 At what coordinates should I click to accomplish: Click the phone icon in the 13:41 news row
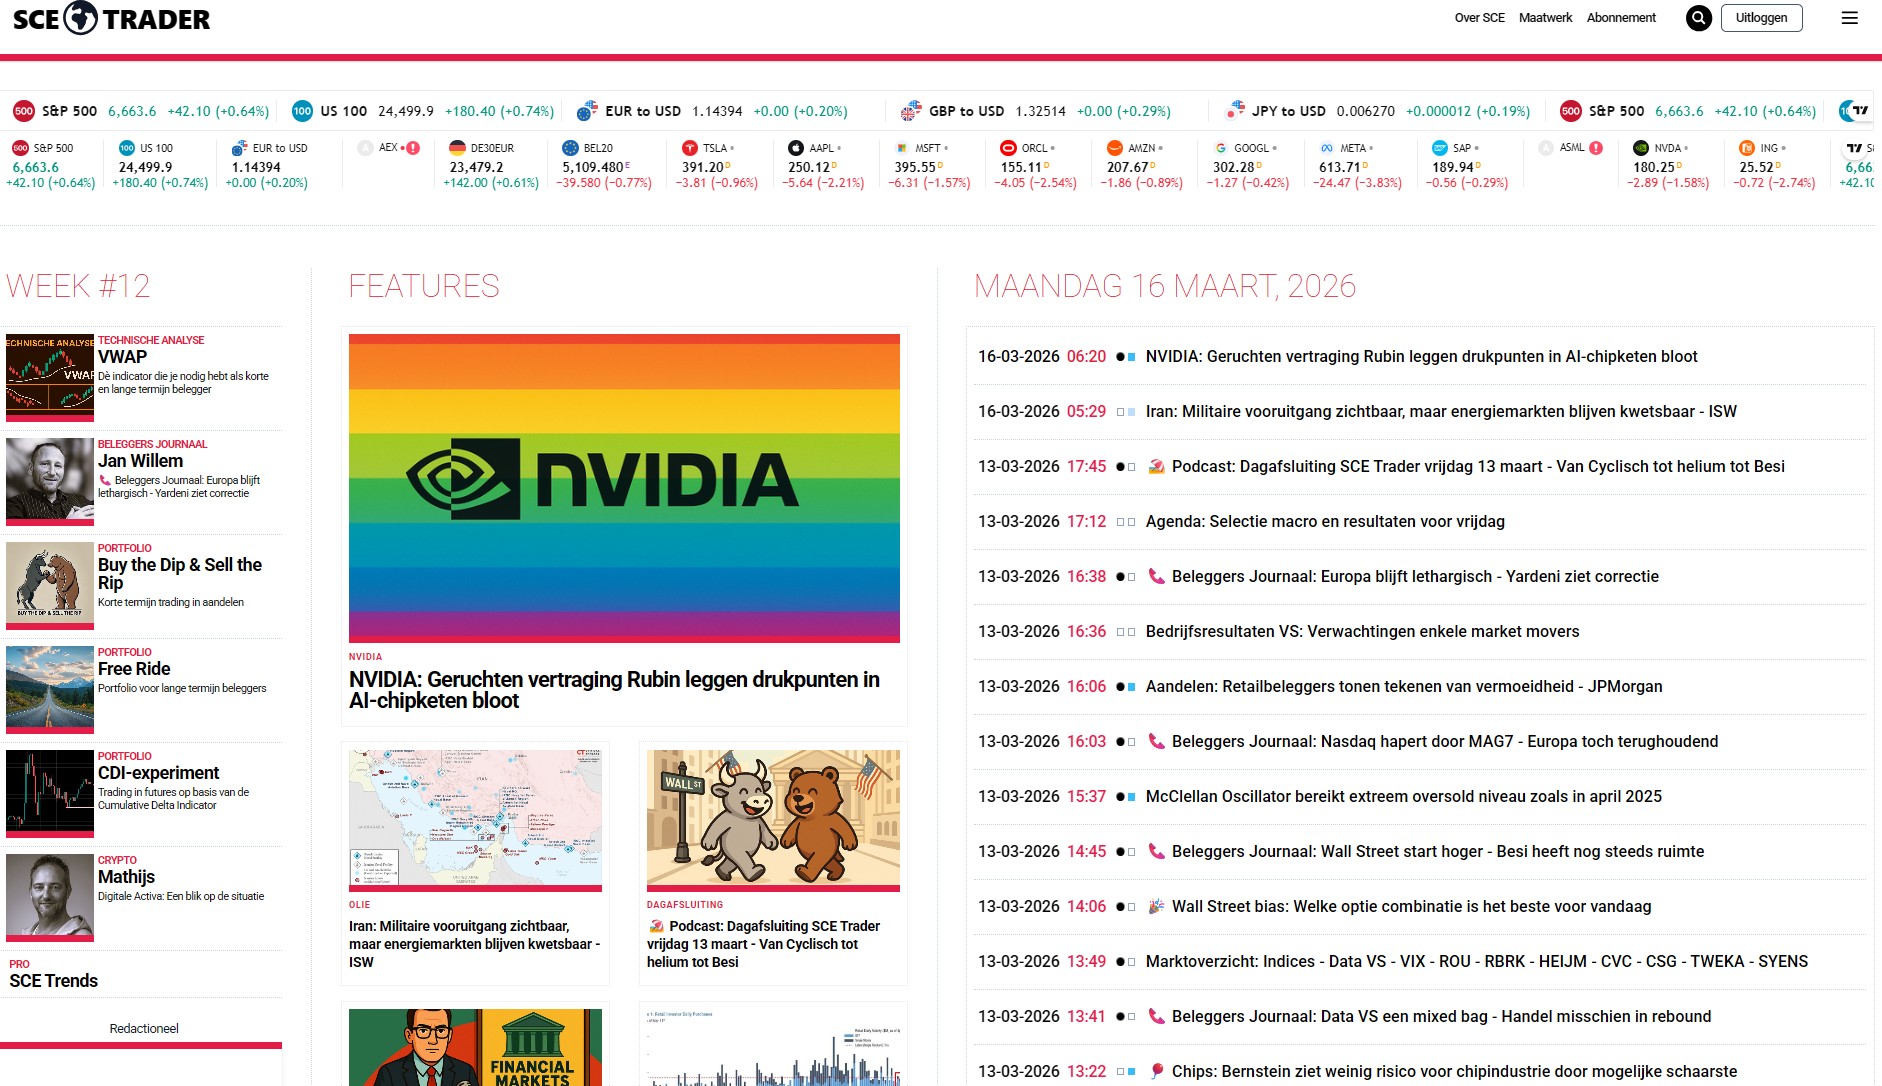(x=1156, y=1016)
